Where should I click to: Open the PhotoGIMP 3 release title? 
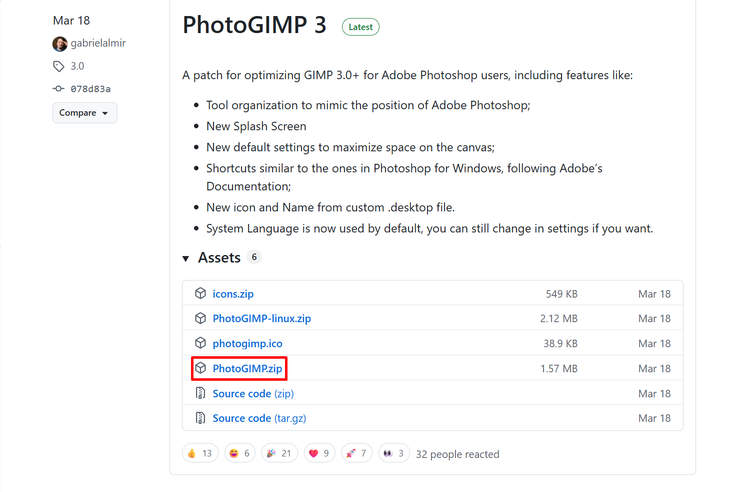pyautogui.click(x=254, y=25)
